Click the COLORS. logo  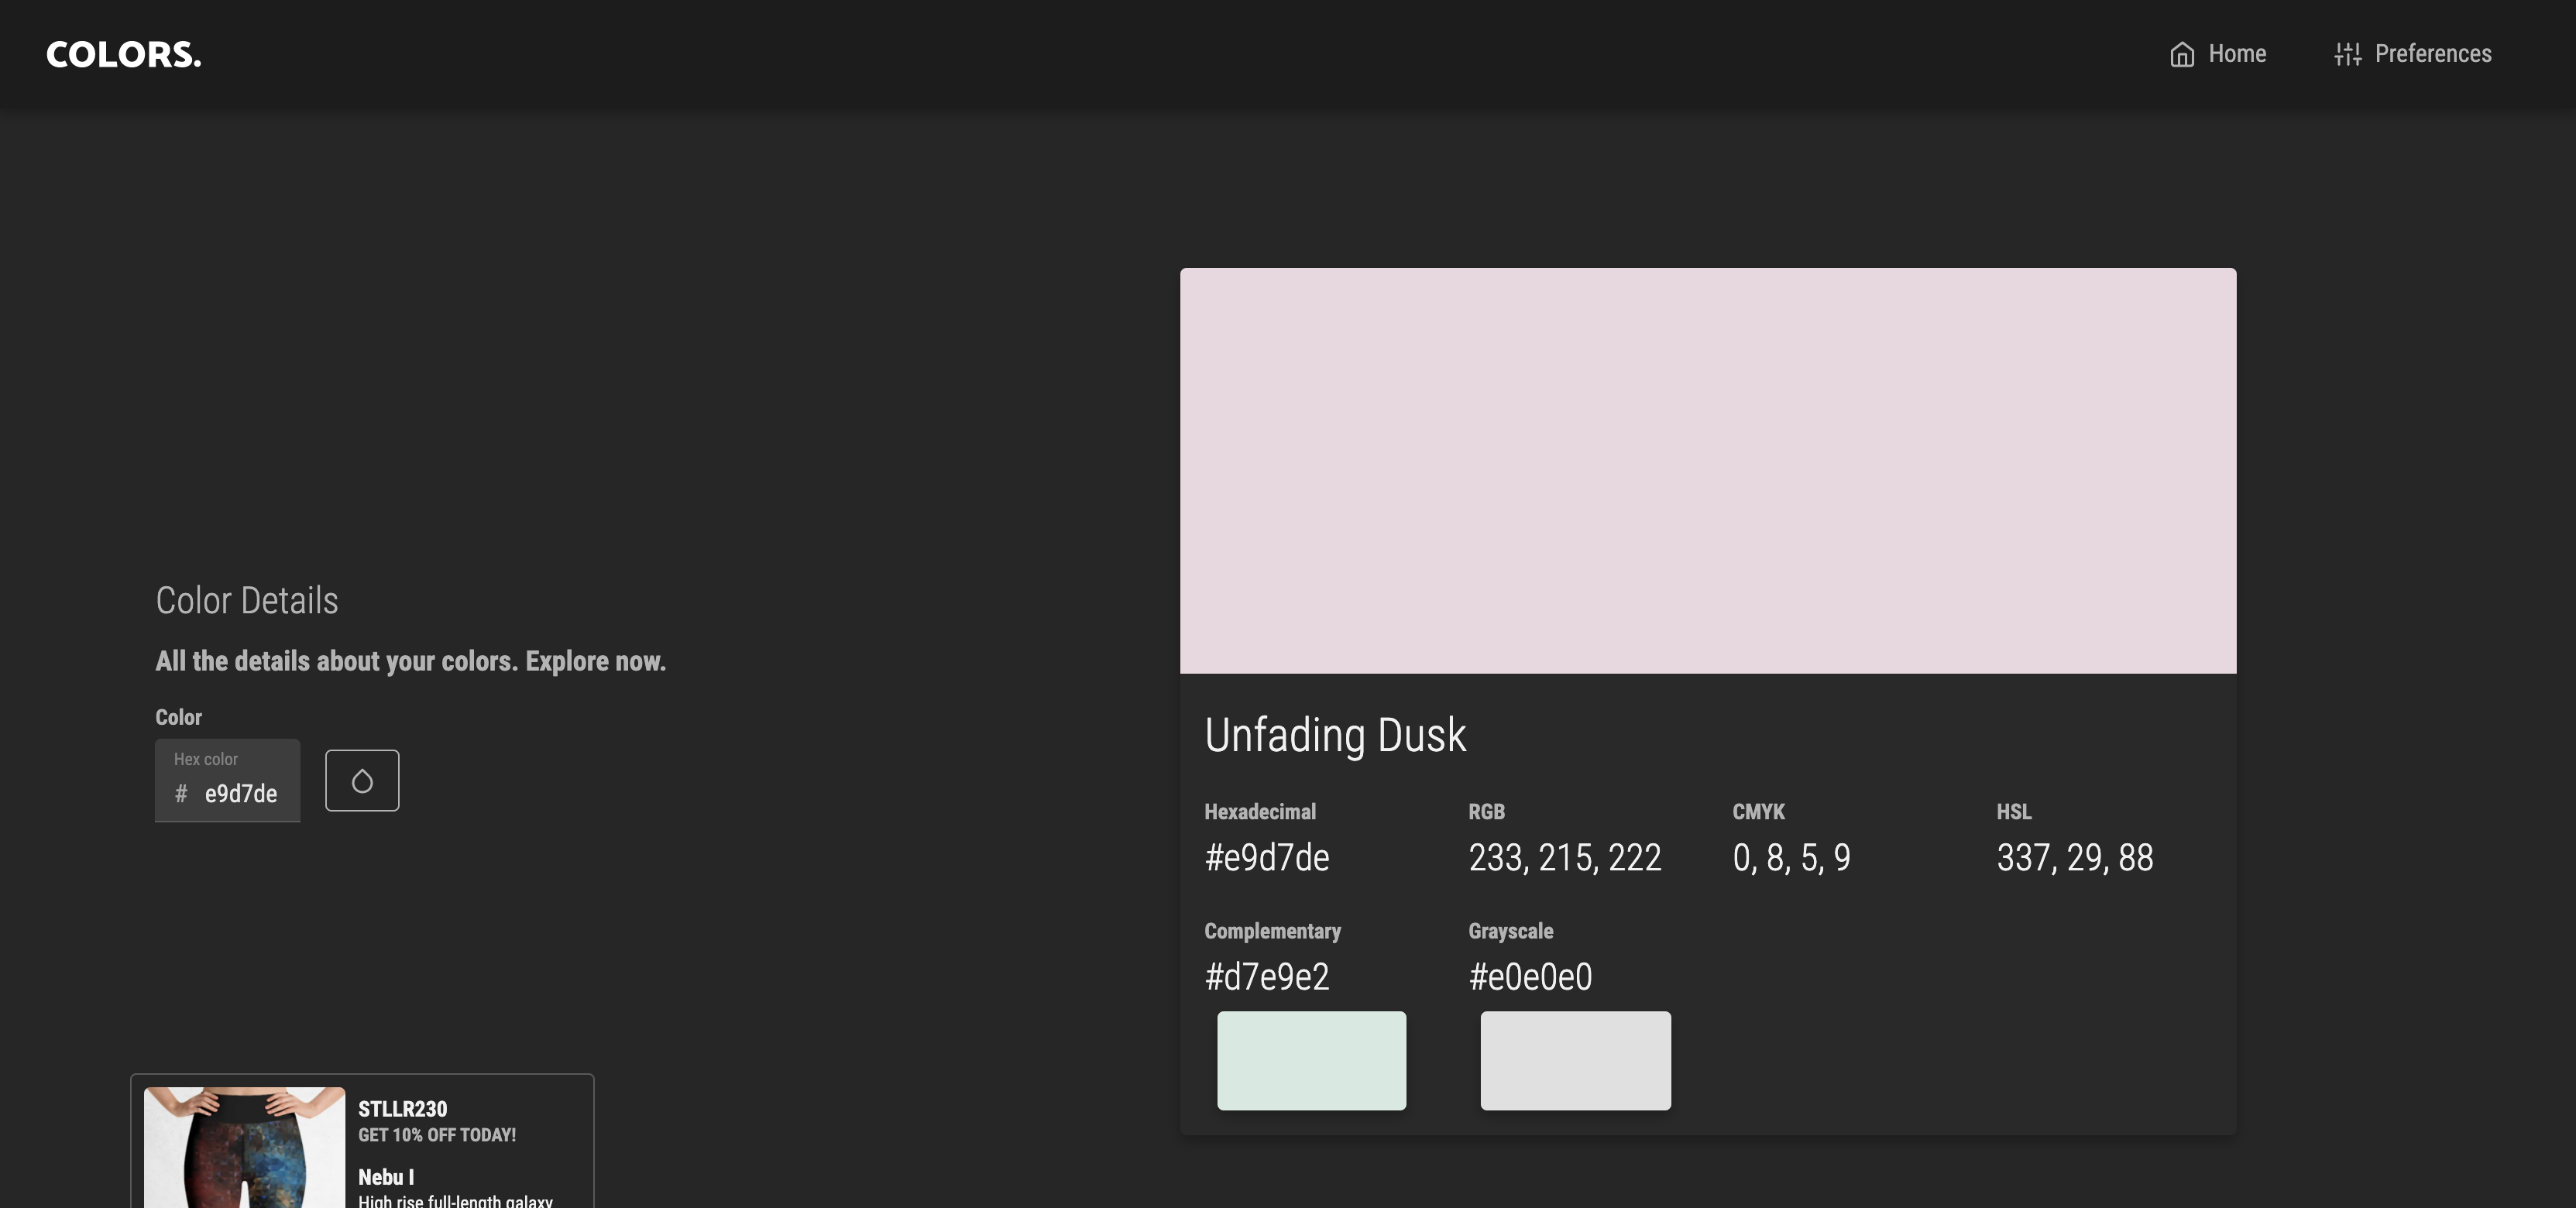pyautogui.click(x=123, y=54)
